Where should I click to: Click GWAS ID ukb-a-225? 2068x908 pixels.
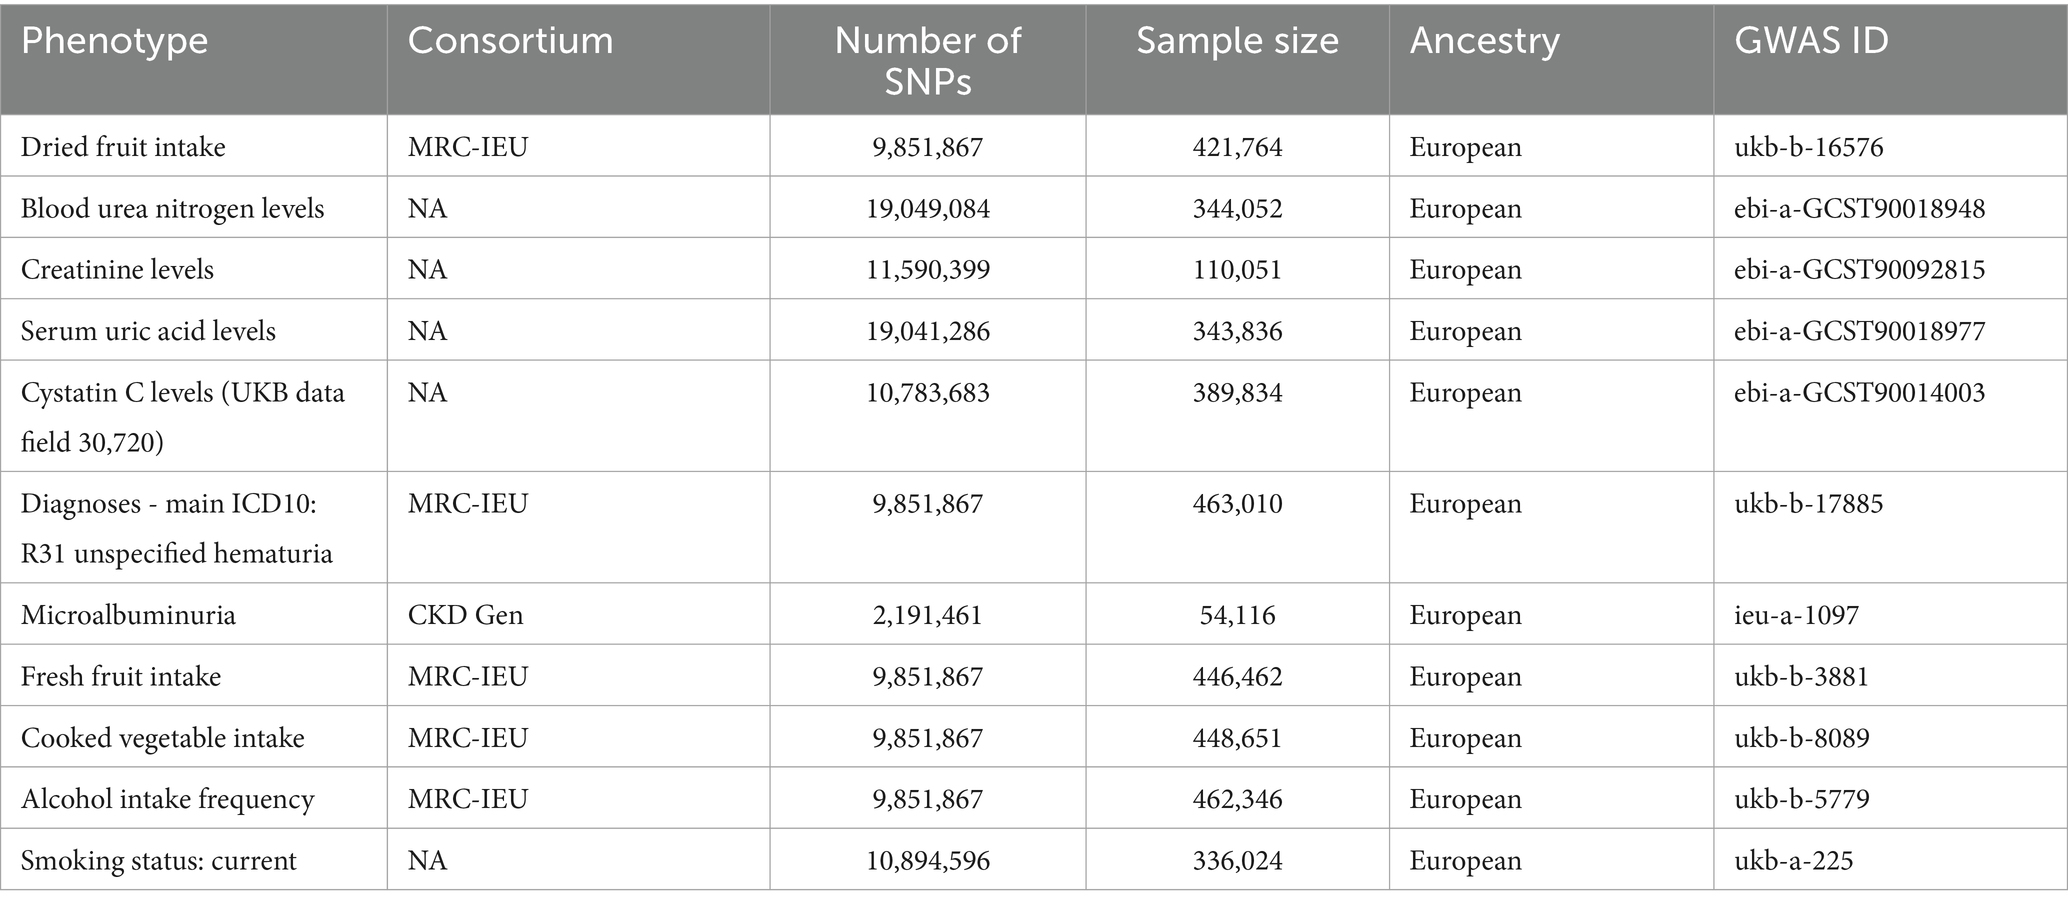pyautogui.click(x=1794, y=860)
